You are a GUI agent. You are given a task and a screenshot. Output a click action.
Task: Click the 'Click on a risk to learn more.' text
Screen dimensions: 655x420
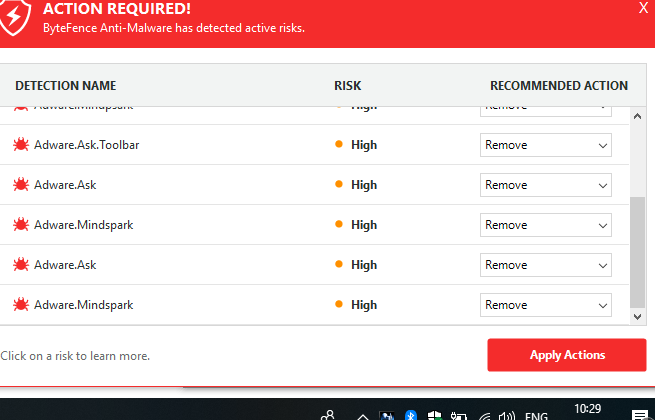click(x=75, y=356)
